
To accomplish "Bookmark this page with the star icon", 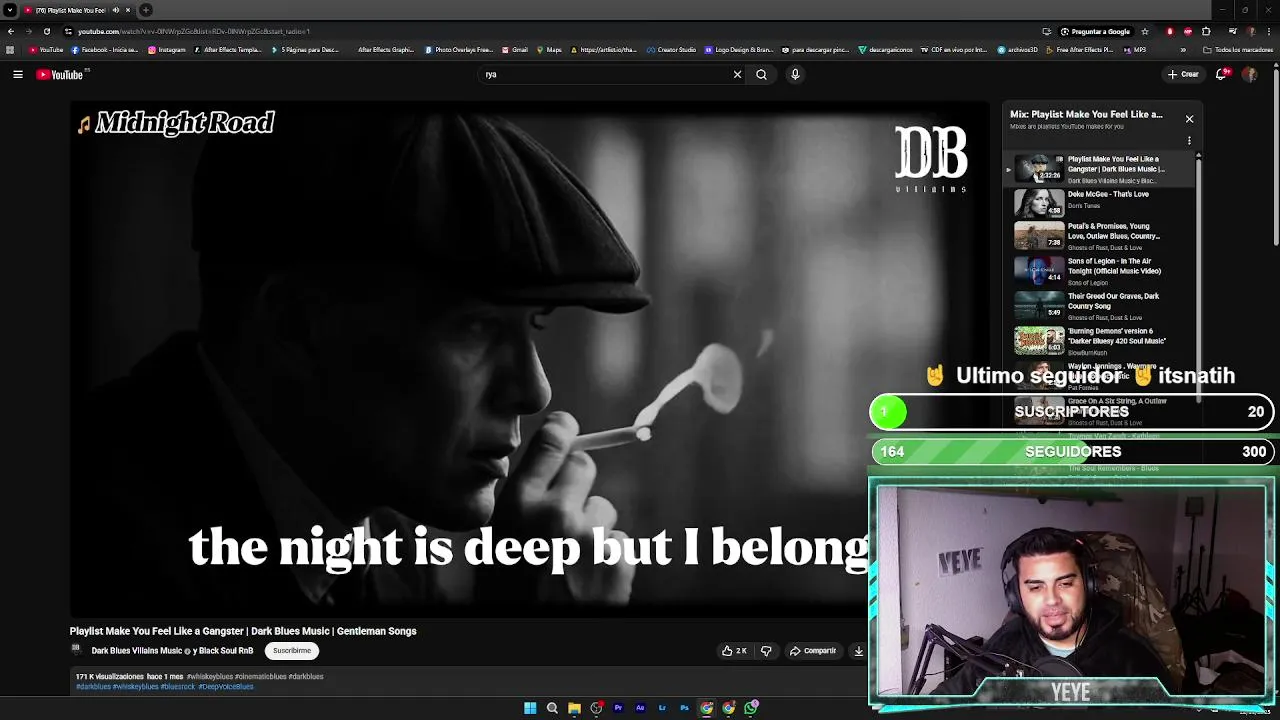I will pyautogui.click(x=1145, y=31).
